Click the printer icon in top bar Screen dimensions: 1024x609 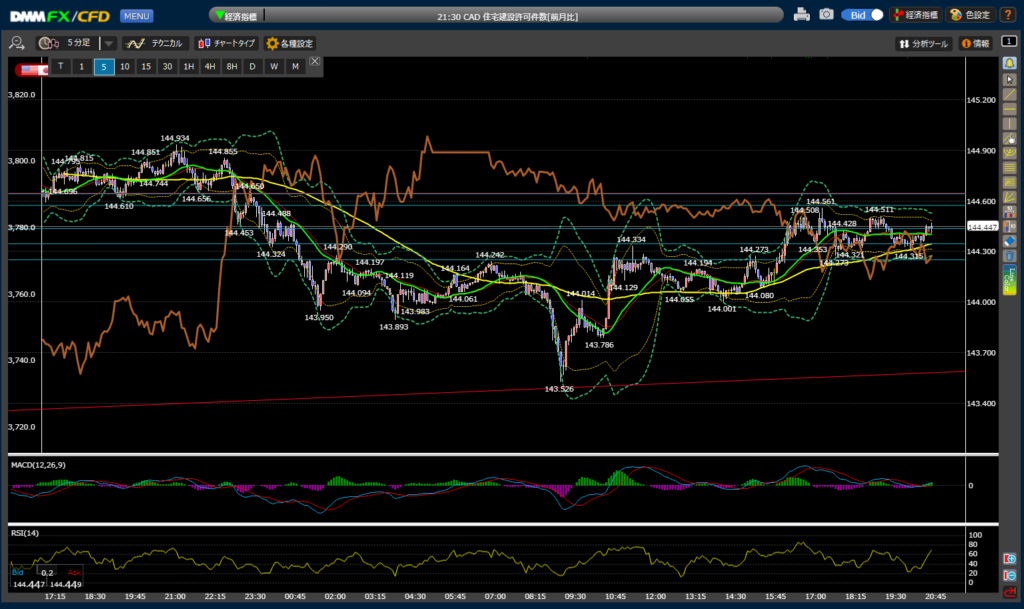(x=801, y=15)
